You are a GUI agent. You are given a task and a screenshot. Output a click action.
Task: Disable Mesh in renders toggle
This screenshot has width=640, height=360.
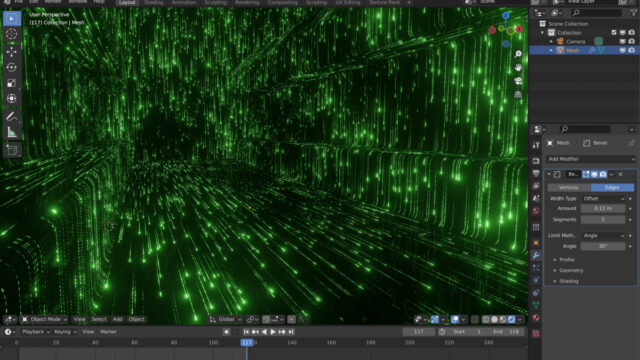coord(632,50)
